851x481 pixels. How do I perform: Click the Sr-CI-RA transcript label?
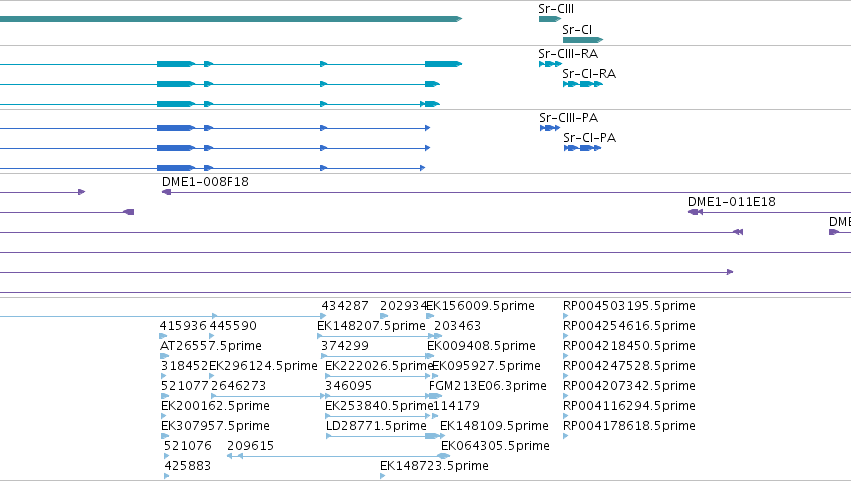click(x=589, y=74)
